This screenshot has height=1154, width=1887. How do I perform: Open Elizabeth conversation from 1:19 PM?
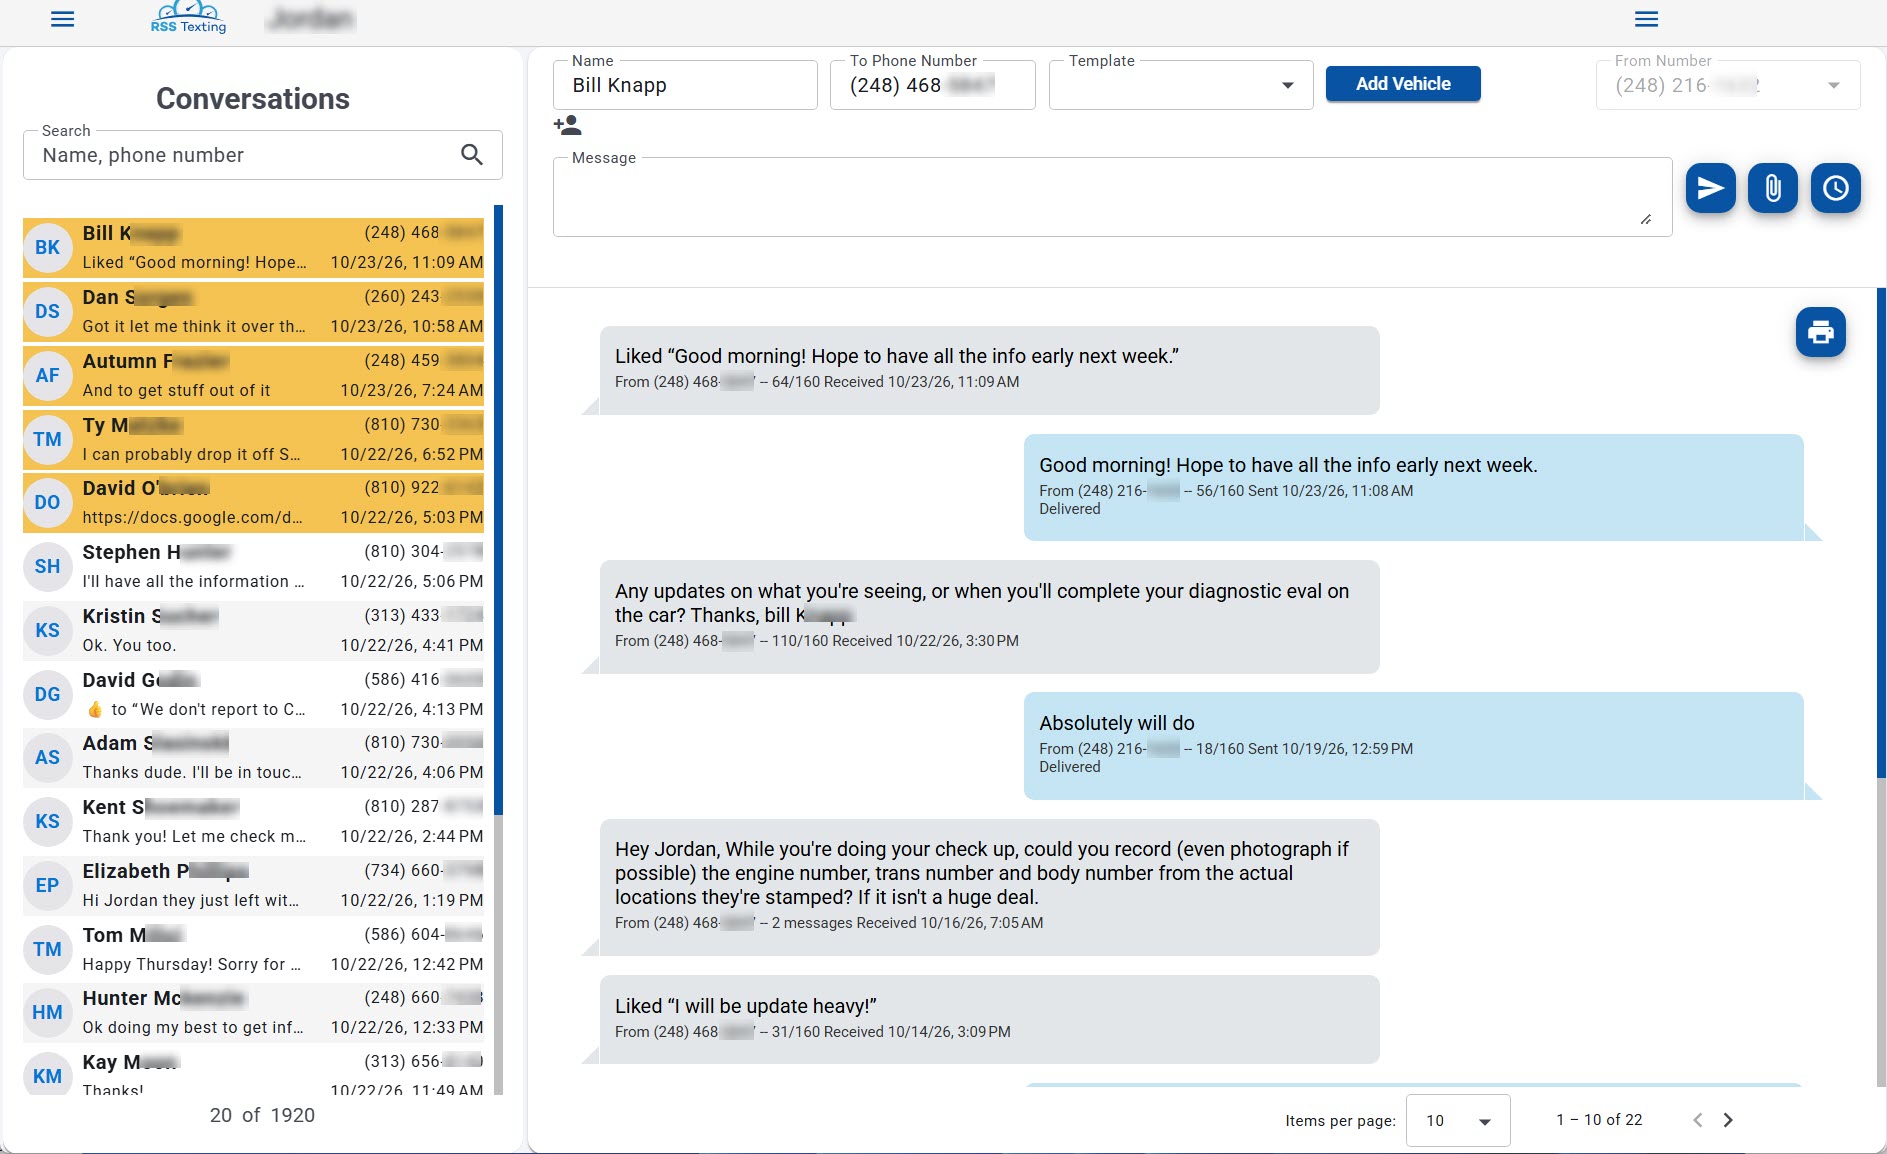click(253, 886)
